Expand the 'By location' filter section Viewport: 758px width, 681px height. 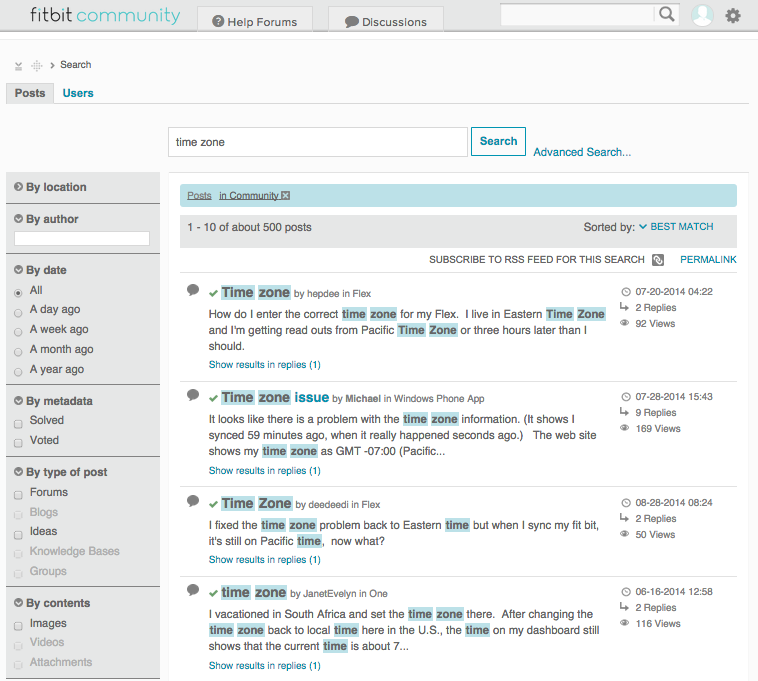coord(19,187)
